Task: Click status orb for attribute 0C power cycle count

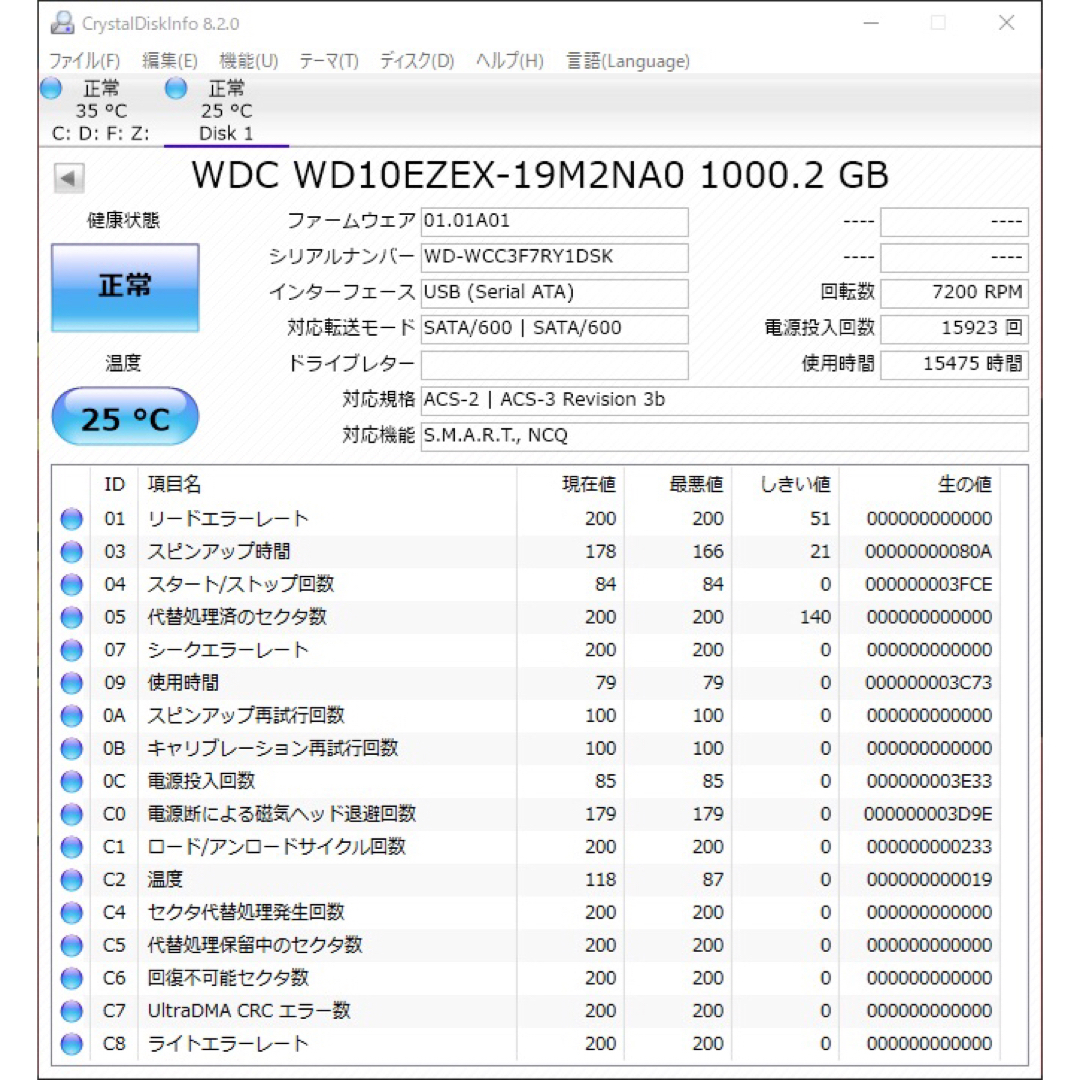Action: [72, 782]
